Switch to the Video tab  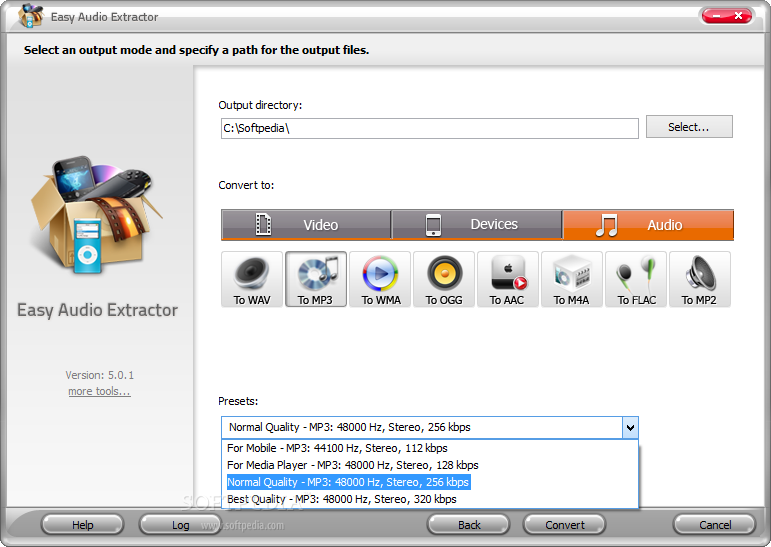click(x=306, y=225)
